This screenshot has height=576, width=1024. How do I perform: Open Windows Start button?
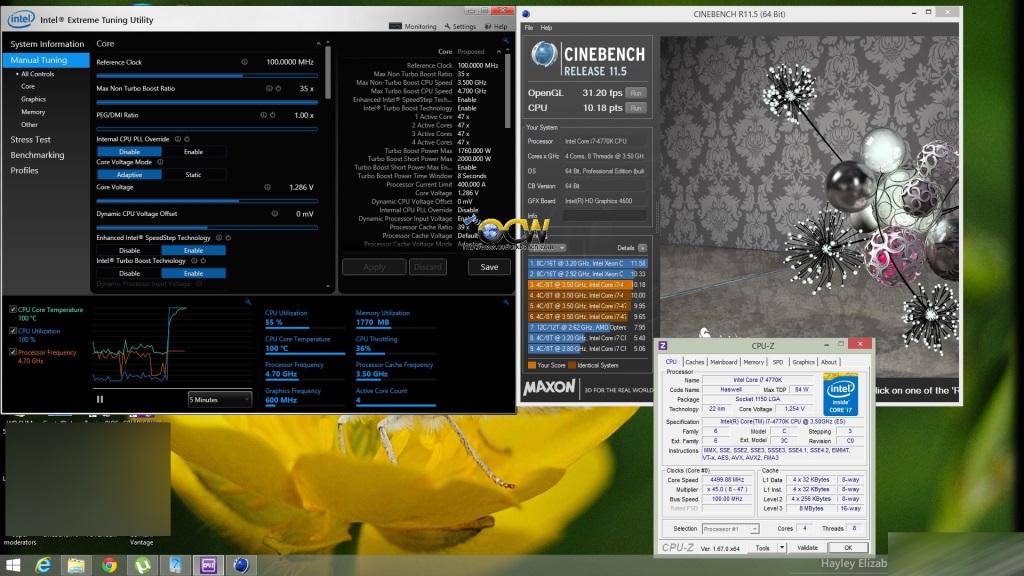(x=12, y=565)
